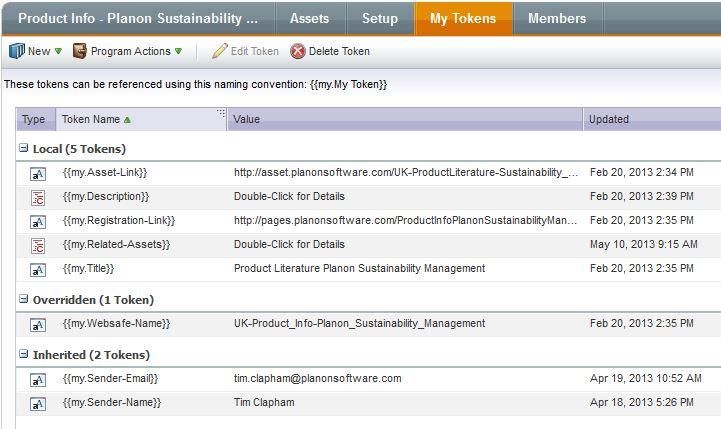Collapse the Local (5 Tokens) group
Image resolution: width=721 pixels, height=429 pixels.
point(24,149)
